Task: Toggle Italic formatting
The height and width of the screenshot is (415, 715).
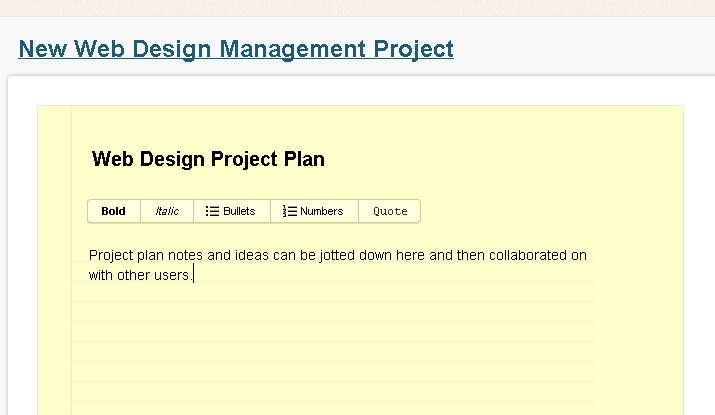Action: [167, 211]
